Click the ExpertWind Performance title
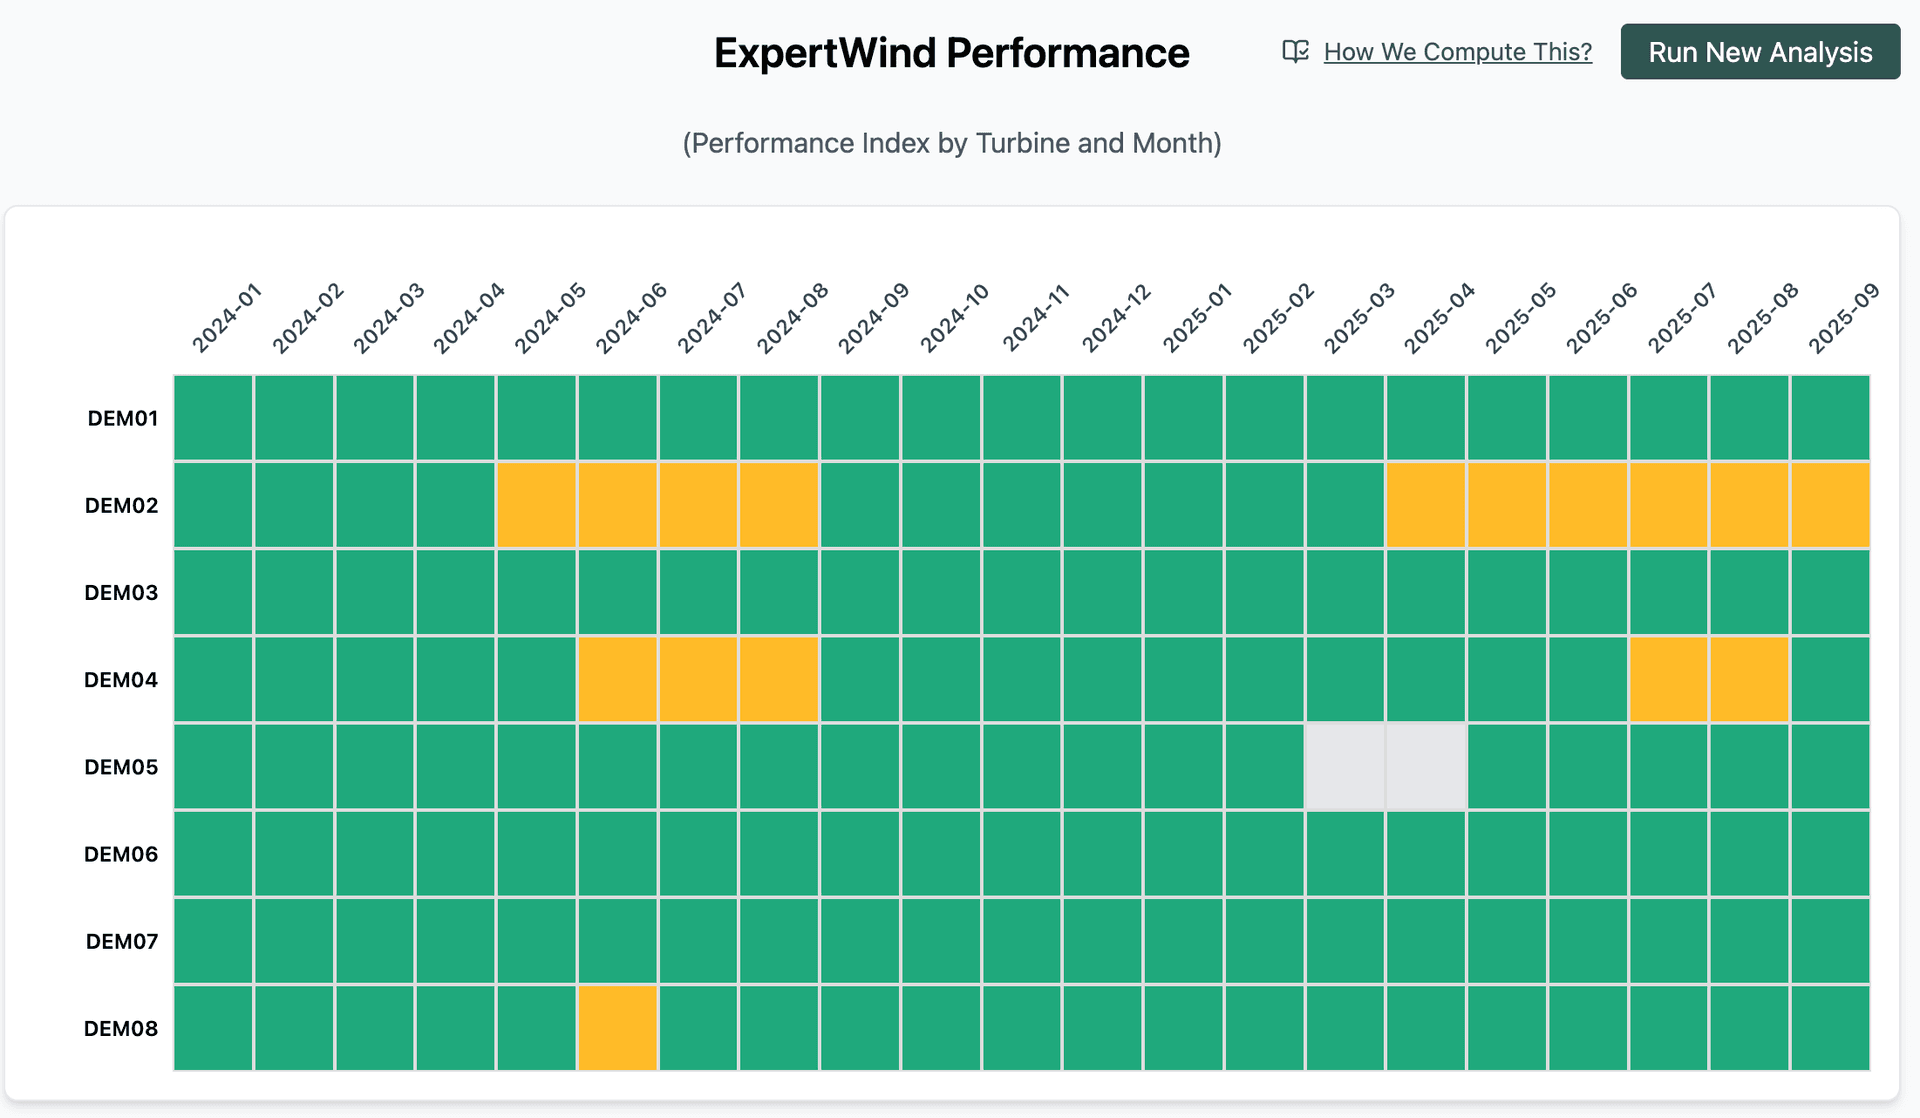 point(952,52)
